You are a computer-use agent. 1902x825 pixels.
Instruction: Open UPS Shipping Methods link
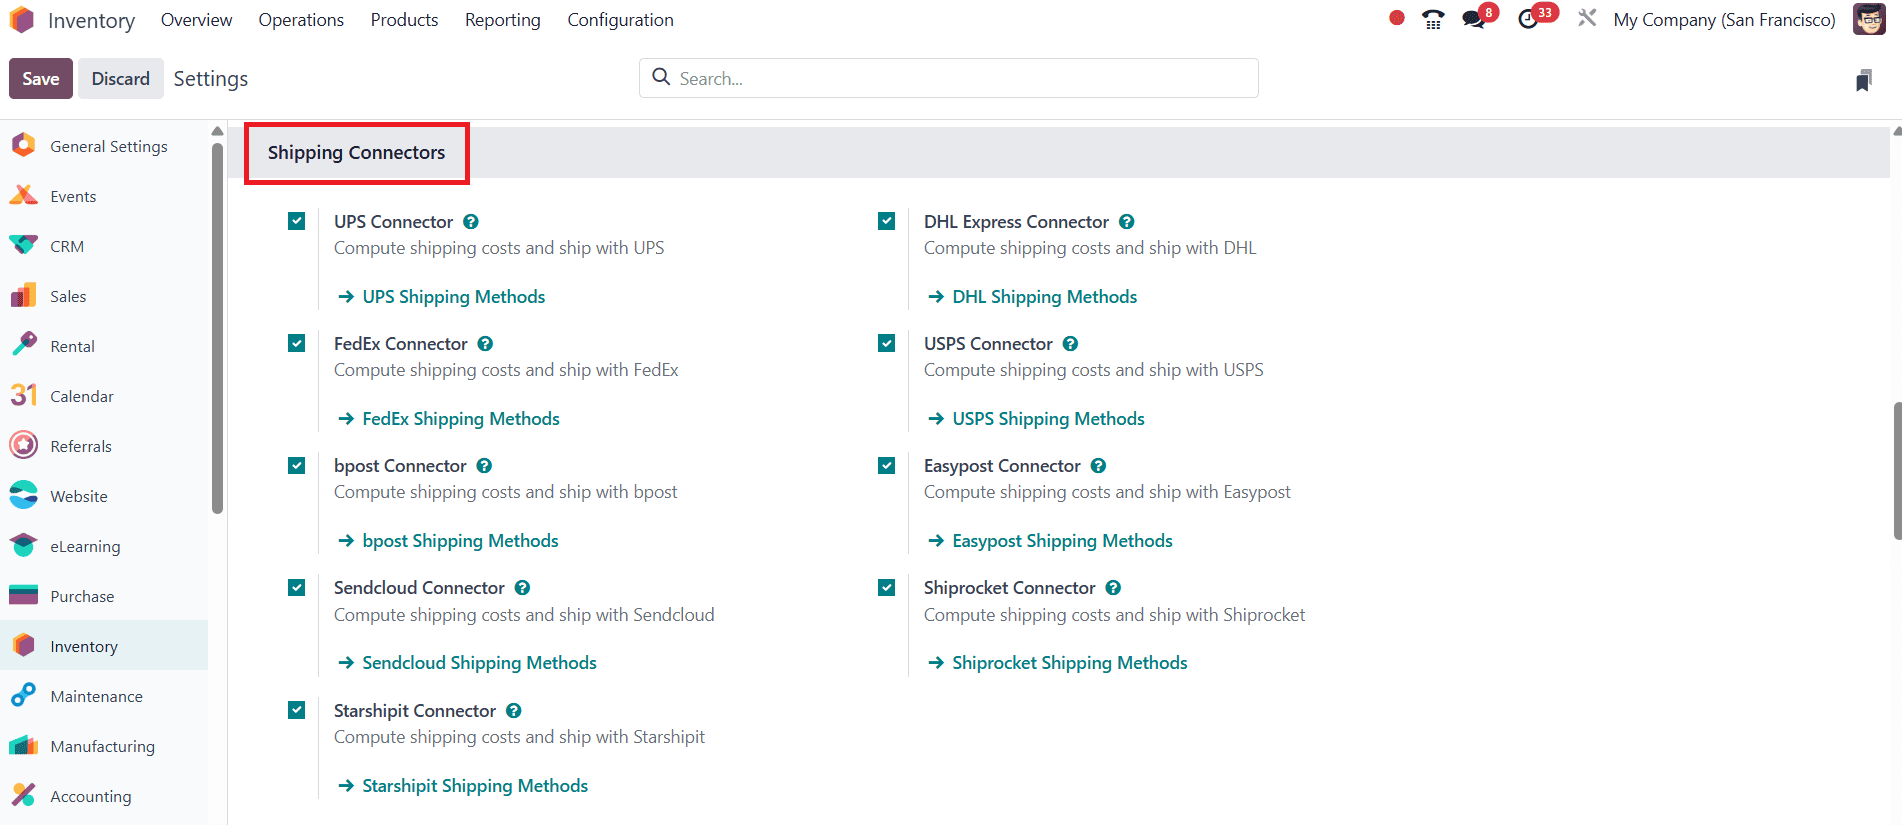click(442, 297)
